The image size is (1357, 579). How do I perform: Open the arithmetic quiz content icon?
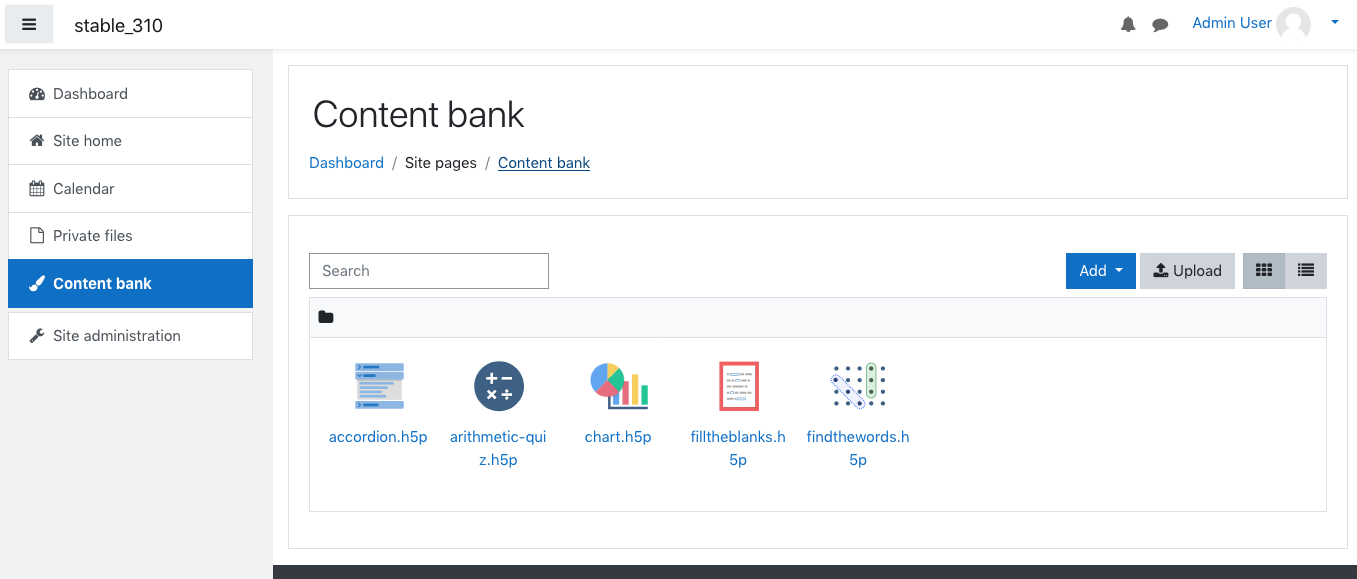click(x=499, y=386)
